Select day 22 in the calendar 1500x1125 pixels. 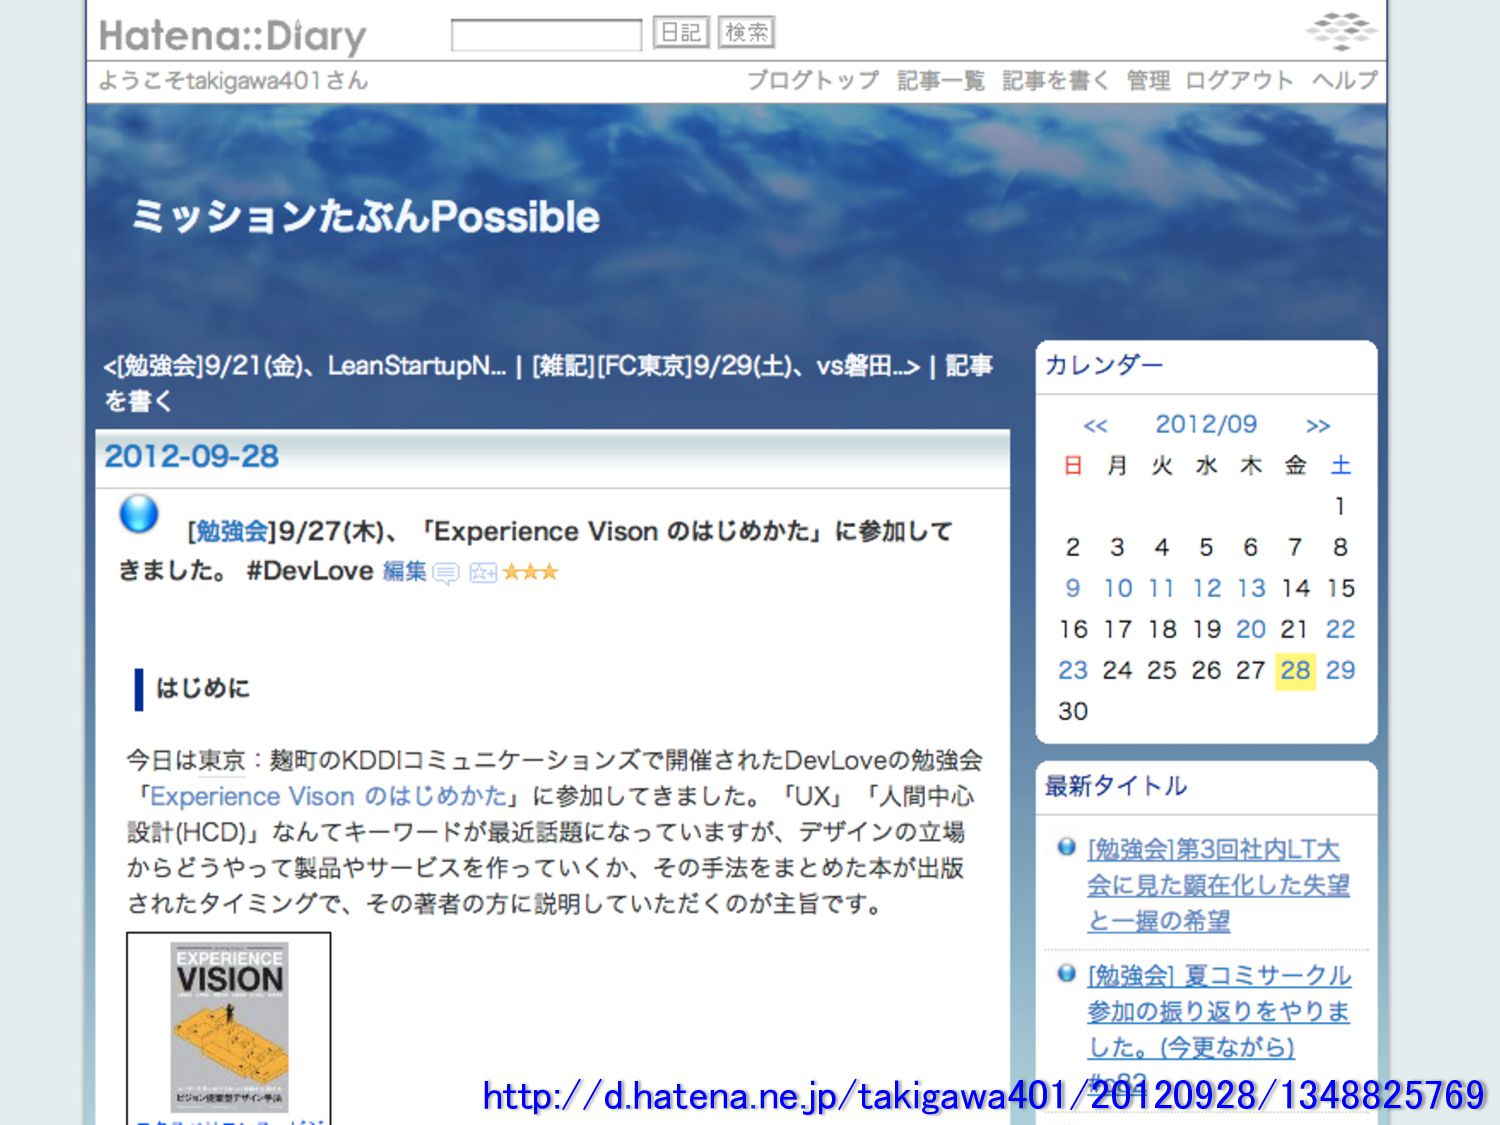(x=1340, y=629)
